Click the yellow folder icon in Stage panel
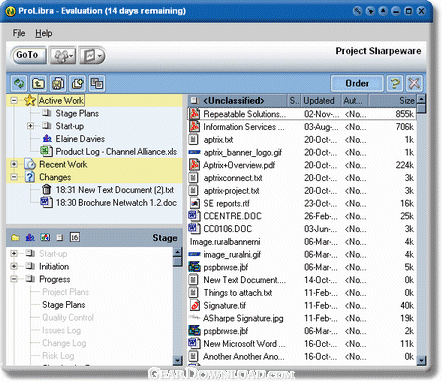This screenshot has width=442, height=382. point(15,238)
